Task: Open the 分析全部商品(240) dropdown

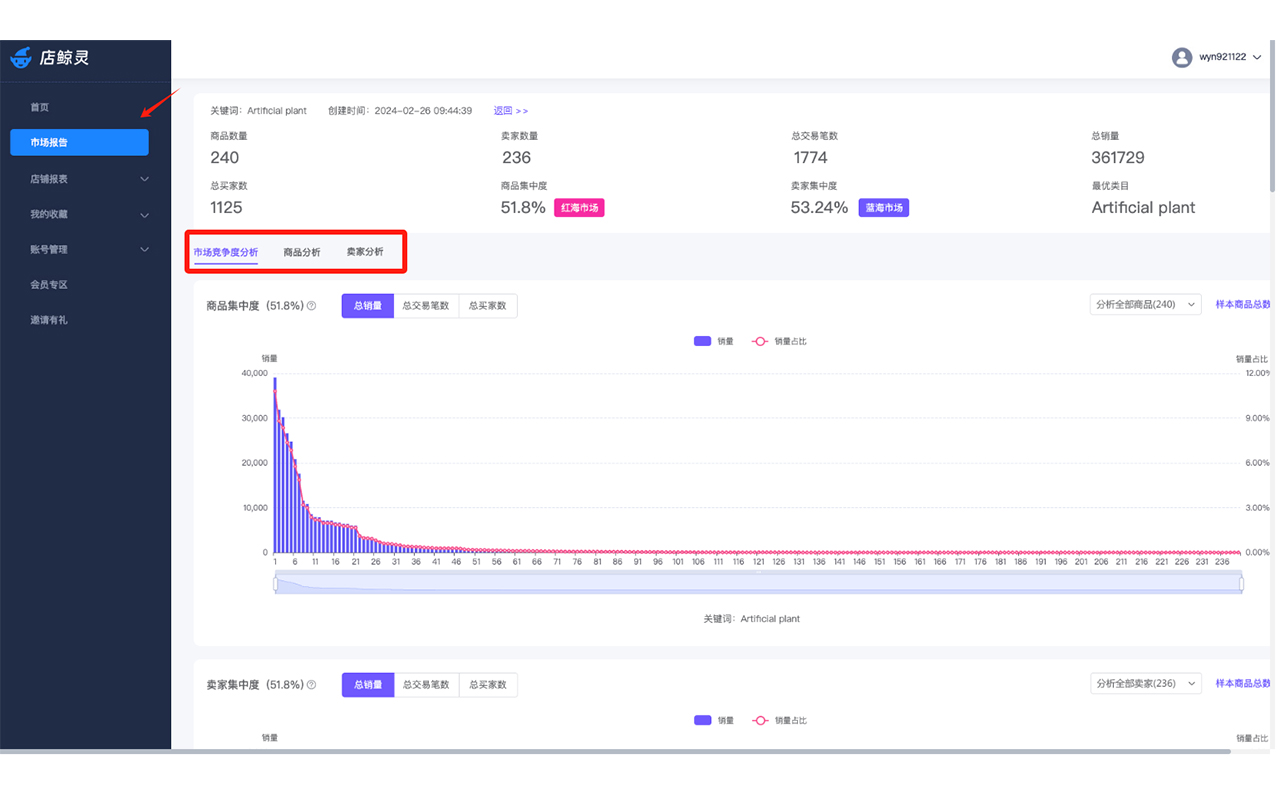Action: pos(1145,305)
